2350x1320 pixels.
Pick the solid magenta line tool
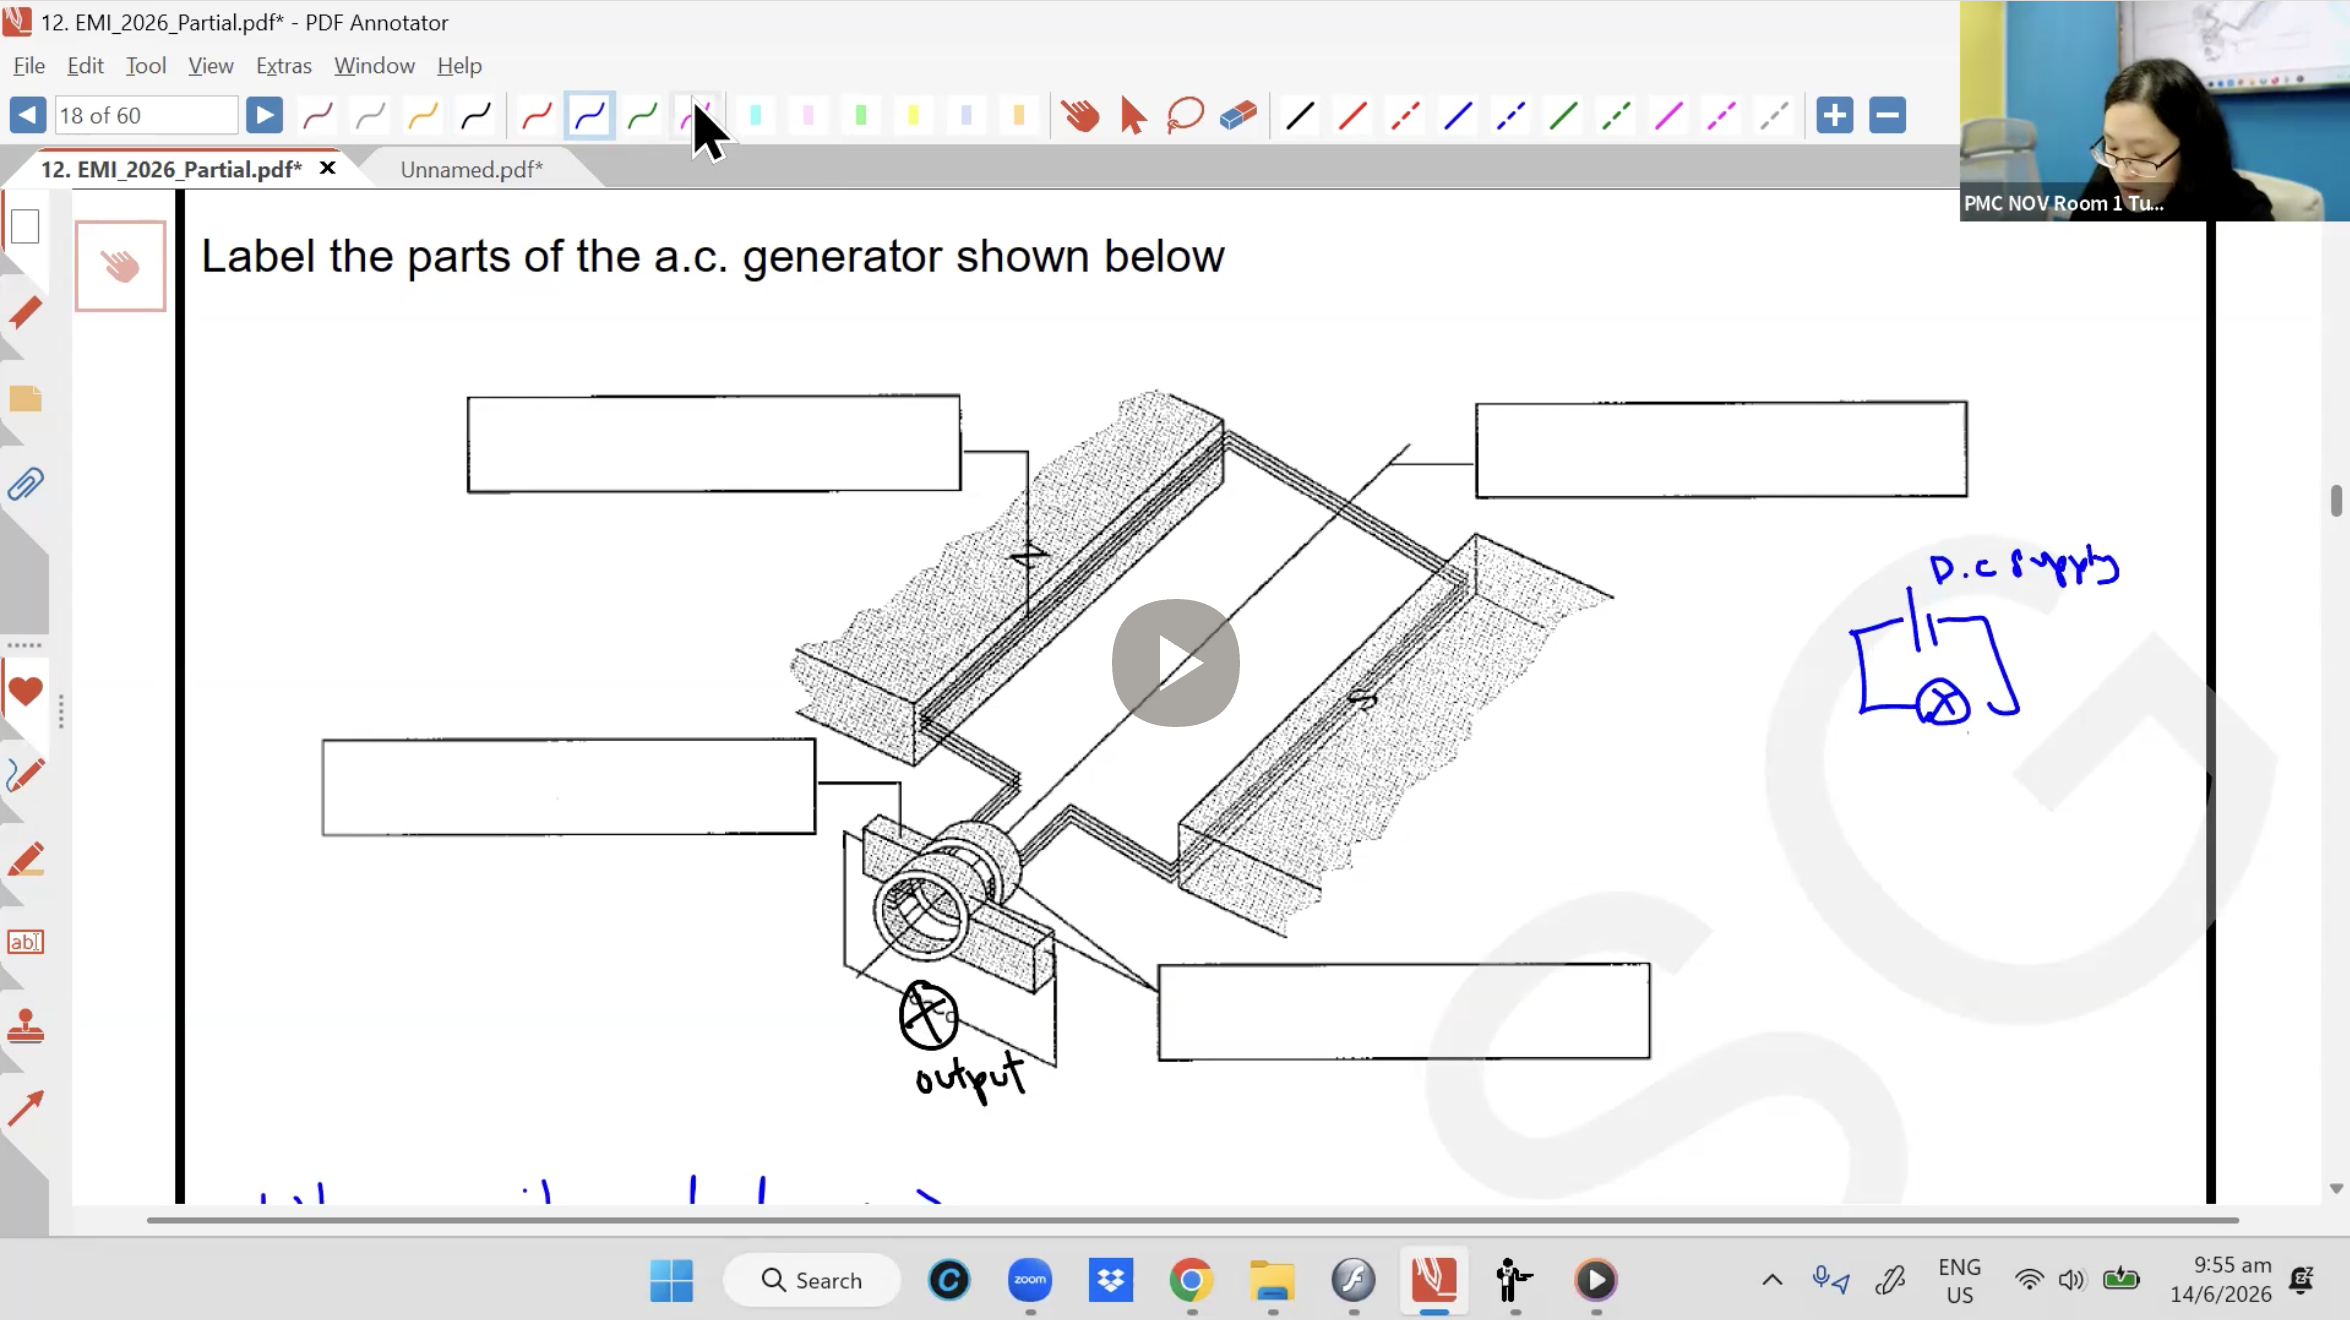1669,115
